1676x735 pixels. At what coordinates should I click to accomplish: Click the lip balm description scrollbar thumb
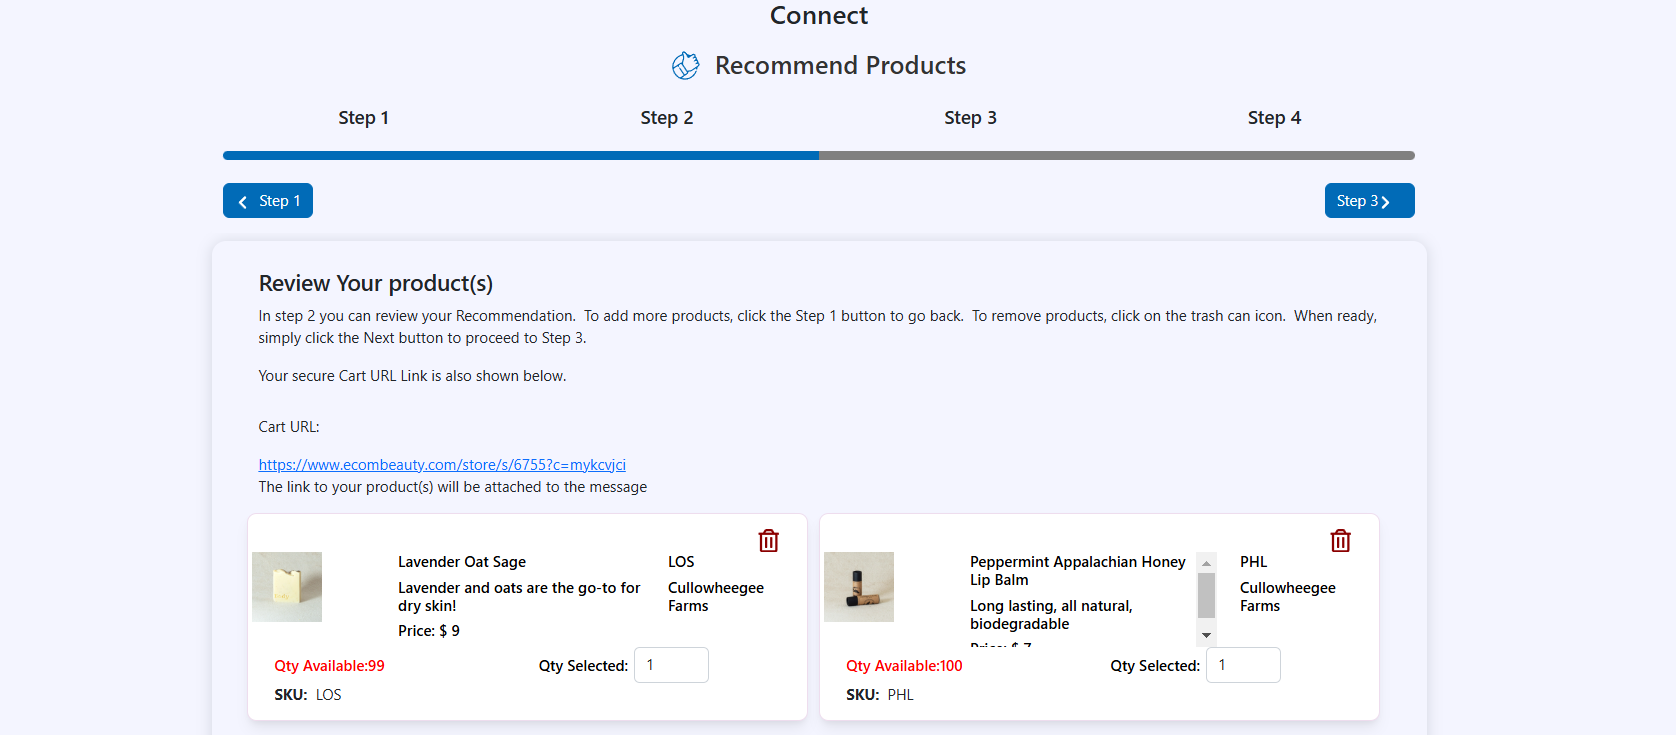1206,595
